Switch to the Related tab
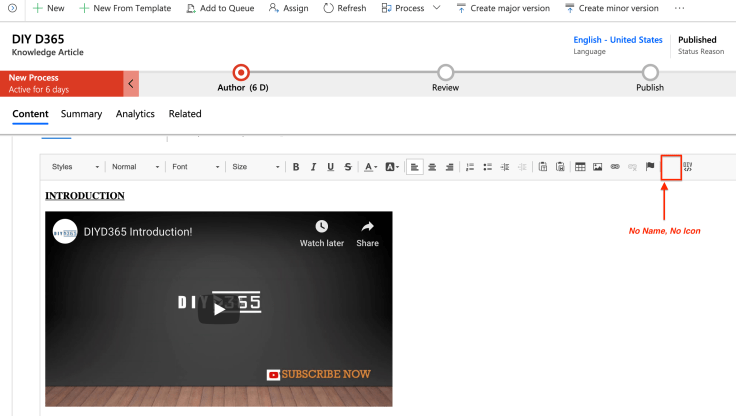 (x=185, y=114)
